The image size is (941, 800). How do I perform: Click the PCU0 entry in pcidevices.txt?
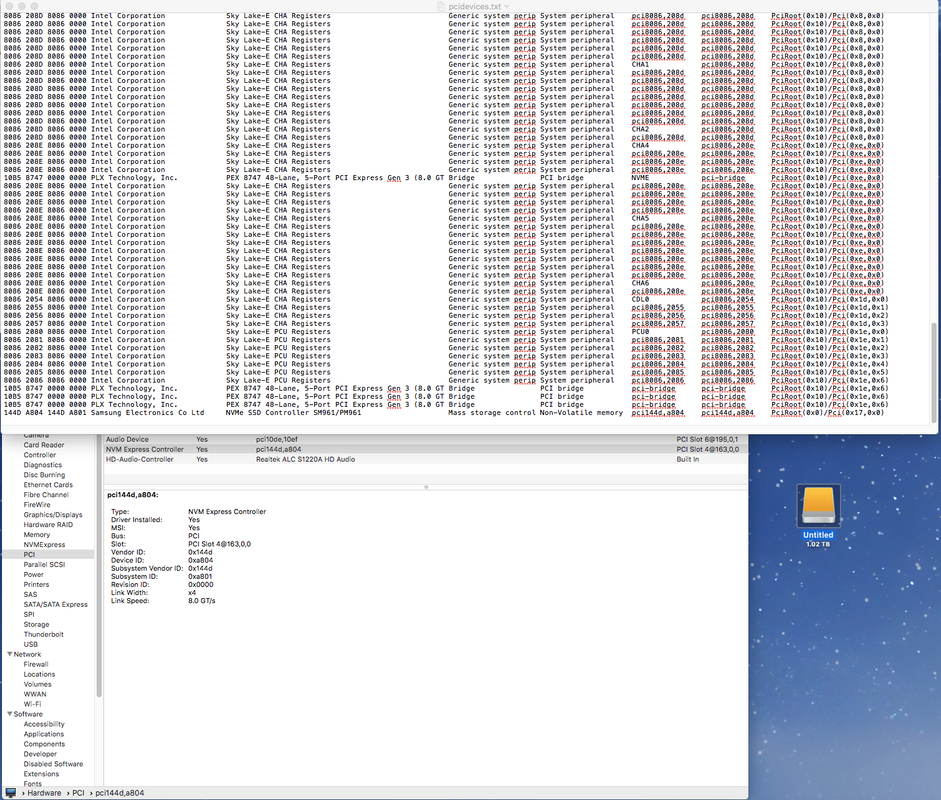(640, 332)
